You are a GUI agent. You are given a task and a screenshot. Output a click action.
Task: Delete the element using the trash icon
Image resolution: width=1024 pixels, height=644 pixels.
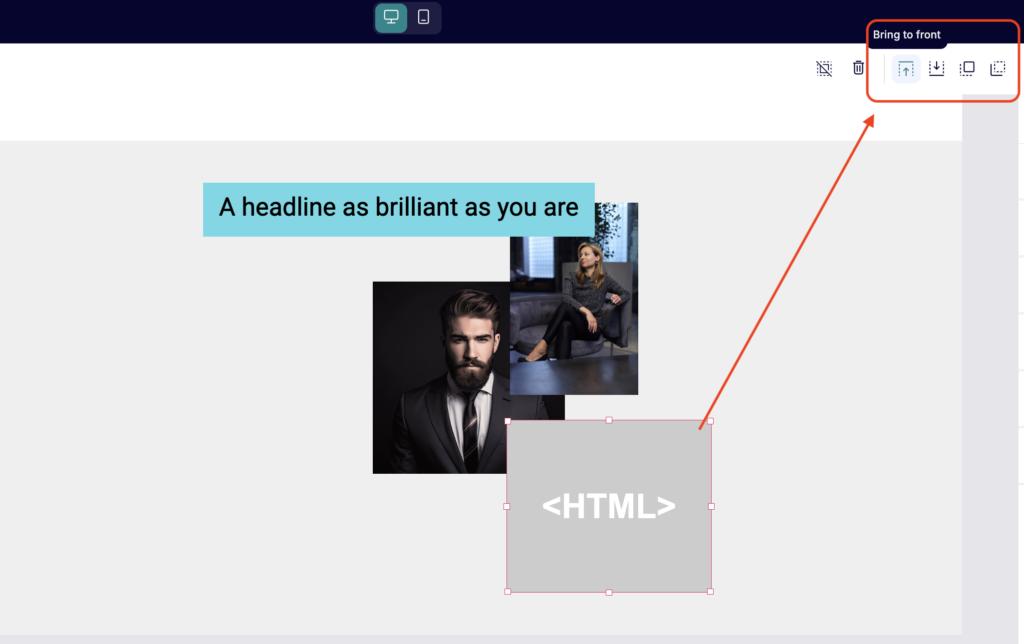[x=858, y=68]
